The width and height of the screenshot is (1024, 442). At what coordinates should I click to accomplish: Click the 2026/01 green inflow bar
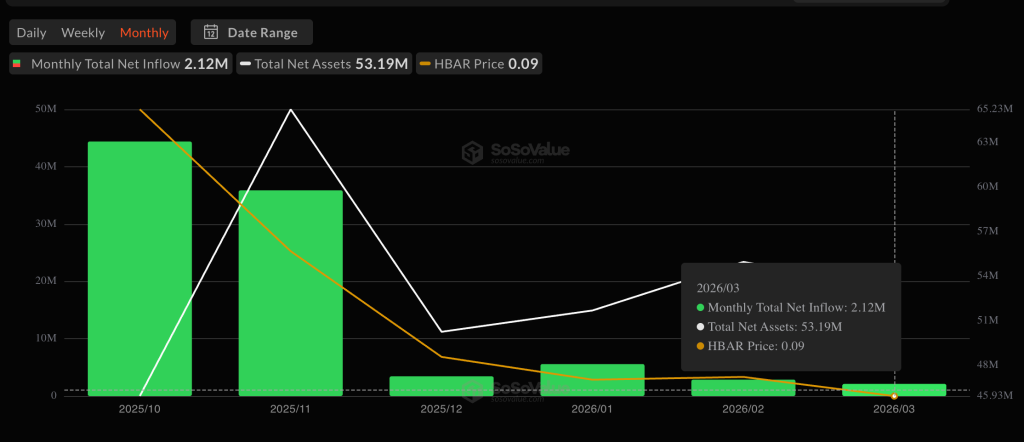[x=592, y=380]
